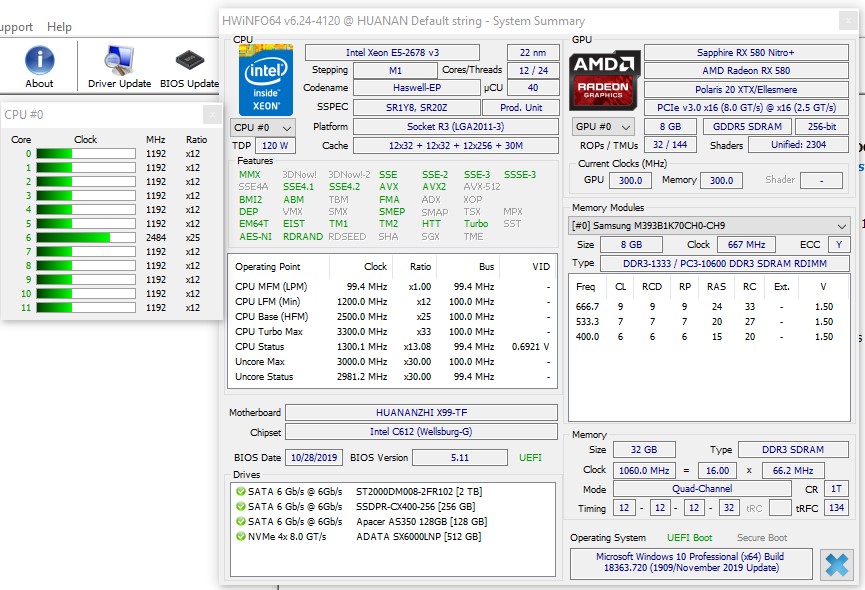Image resolution: width=865 pixels, height=590 pixels.
Task: Click the cache 12x32 + 12x32 field
Action: (x=456, y=146)
